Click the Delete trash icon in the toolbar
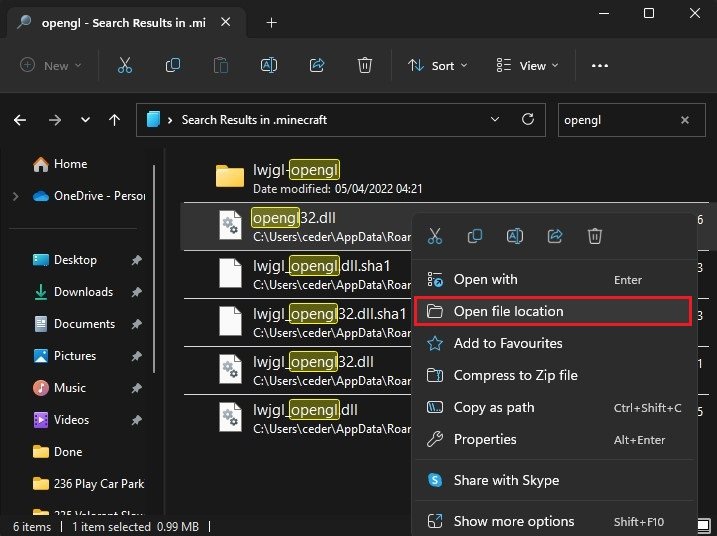The image size is (717, 536). click(365, 65)
